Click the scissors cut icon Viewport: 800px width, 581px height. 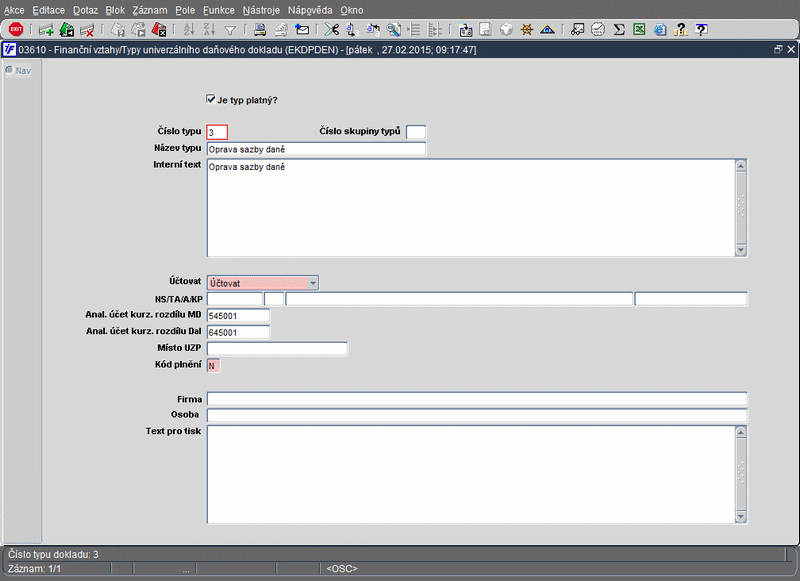[x=332, y=30]
